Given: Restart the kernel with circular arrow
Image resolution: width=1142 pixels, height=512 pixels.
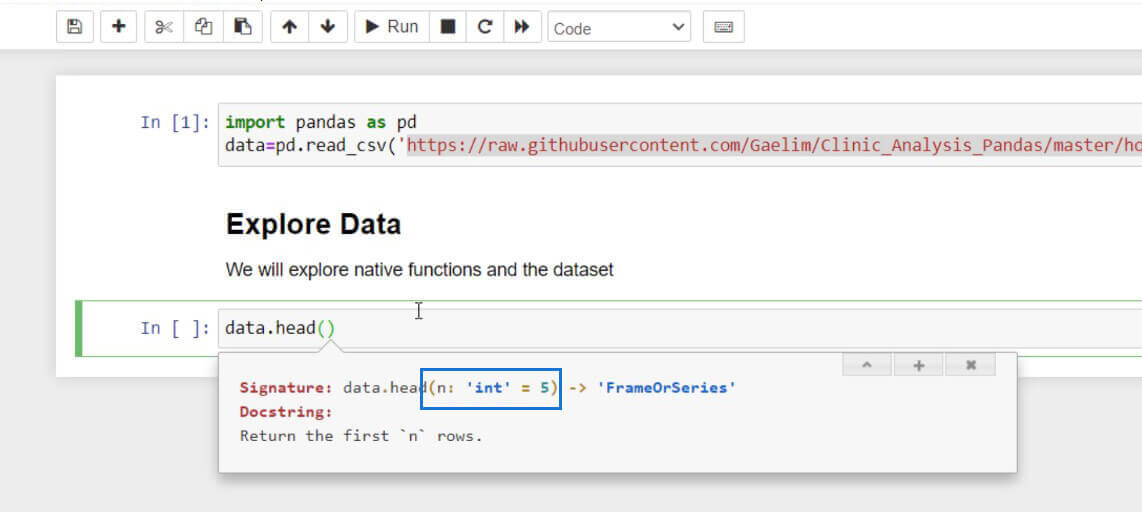Looking at the screenshot, I should 484,27.
